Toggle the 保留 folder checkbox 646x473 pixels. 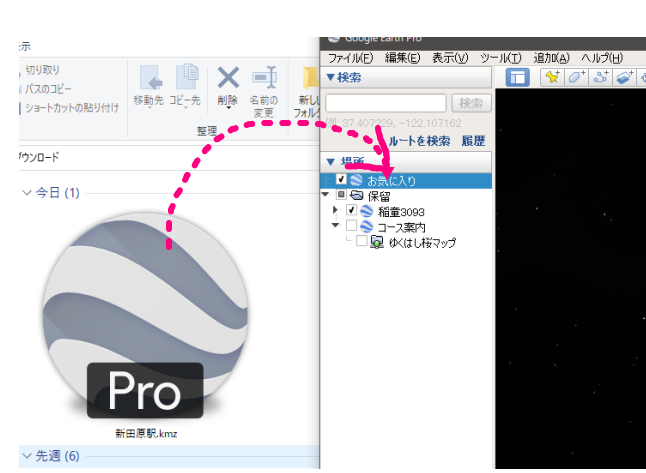pos(341,194)
